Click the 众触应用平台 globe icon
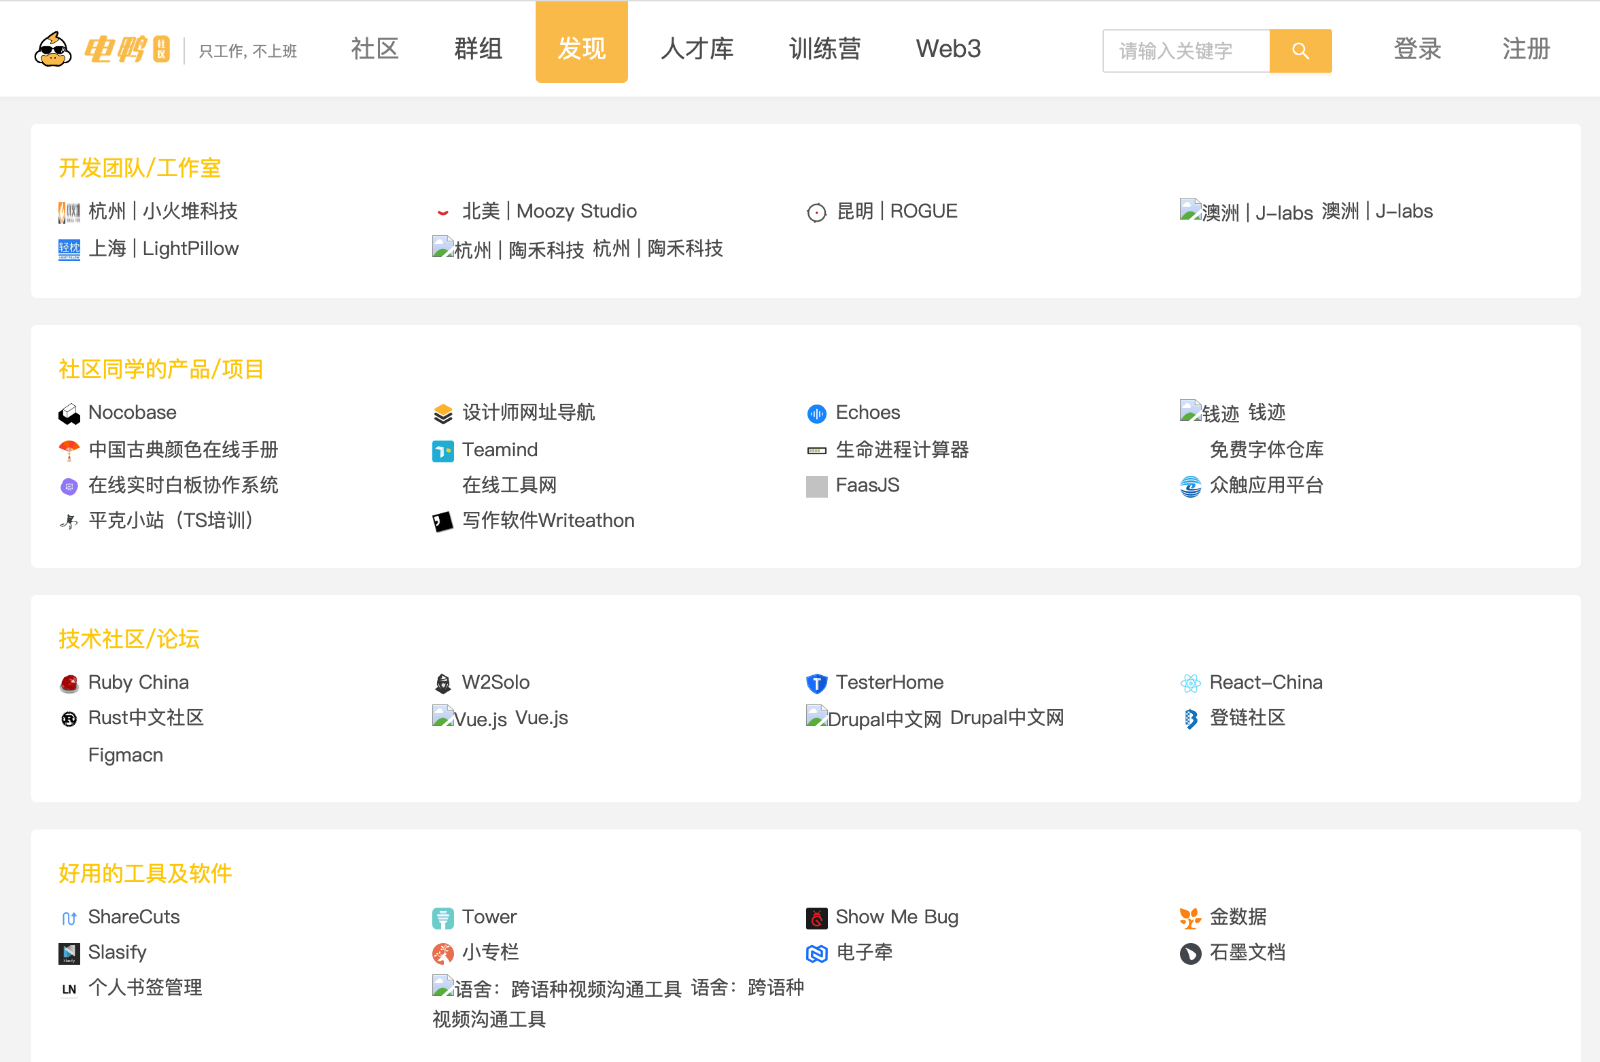This screenshot has height=1062, width=1600. click(x=1191, y=487)
